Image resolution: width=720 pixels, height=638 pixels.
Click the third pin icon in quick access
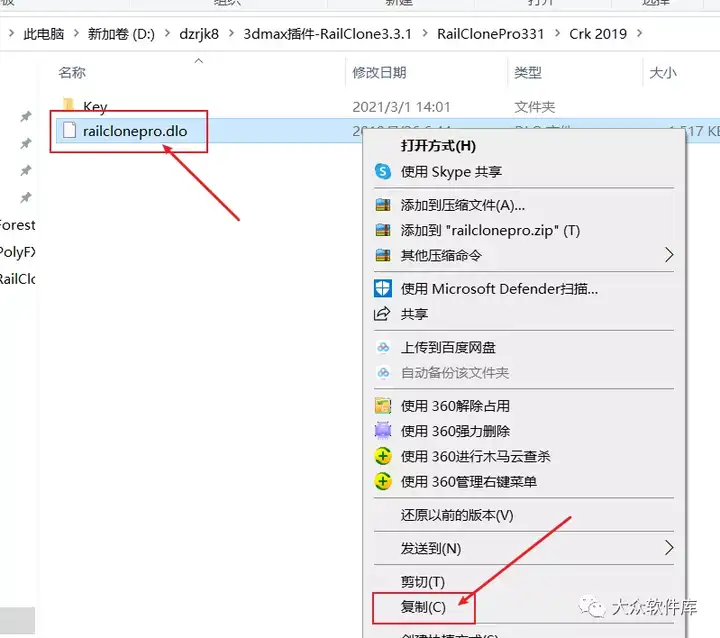point(26,171)
